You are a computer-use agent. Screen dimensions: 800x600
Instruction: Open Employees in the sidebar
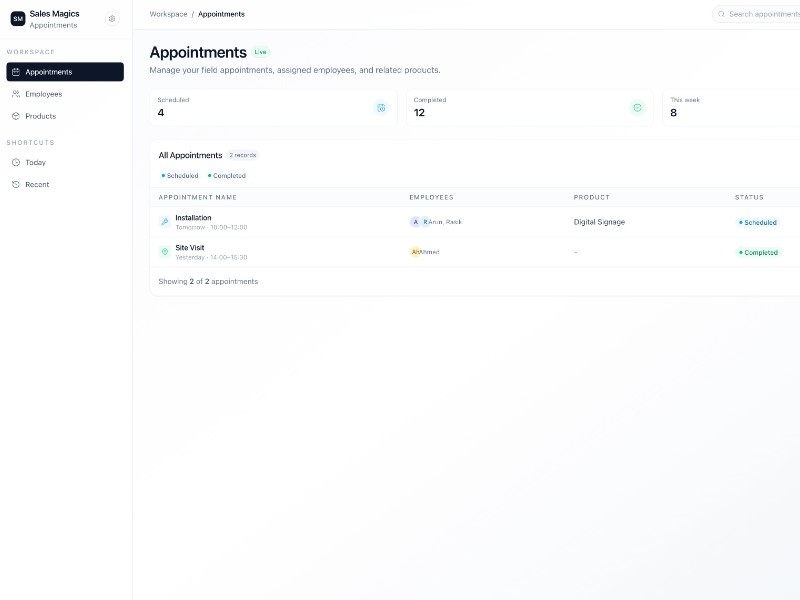(x=43, y=94)
